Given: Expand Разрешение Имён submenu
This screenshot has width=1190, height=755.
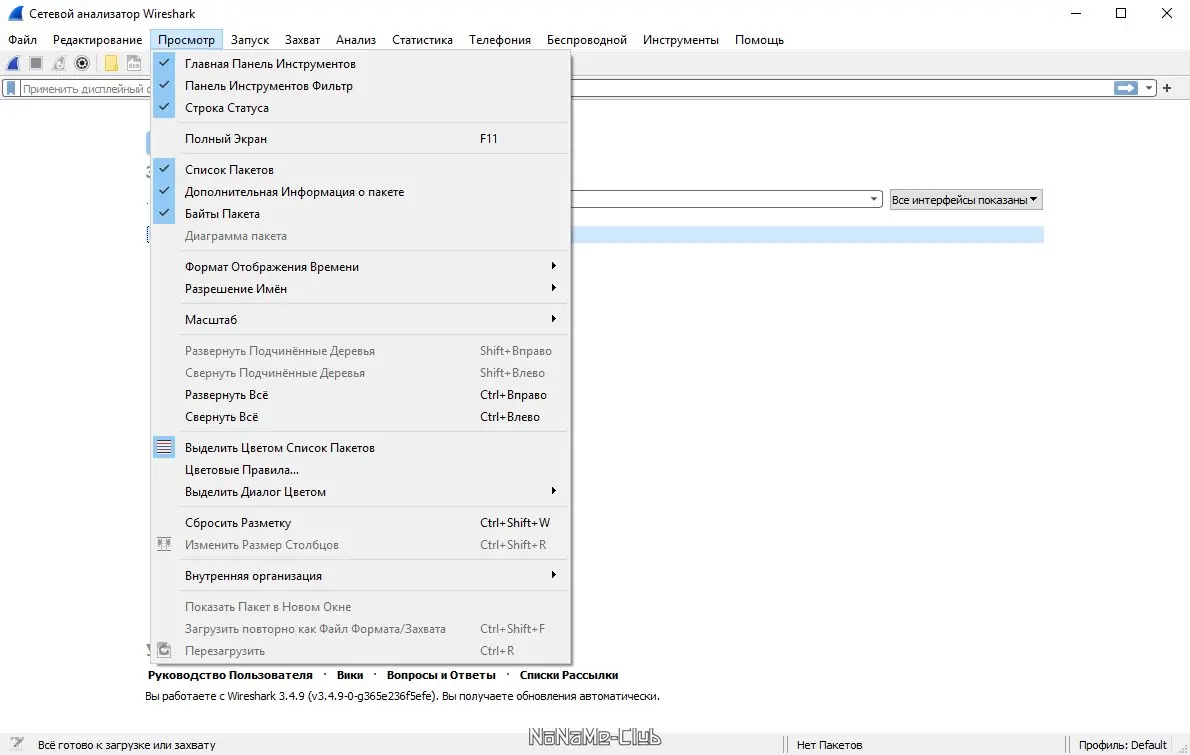Looking at the screenshot, I should click(x=360, y=289).
